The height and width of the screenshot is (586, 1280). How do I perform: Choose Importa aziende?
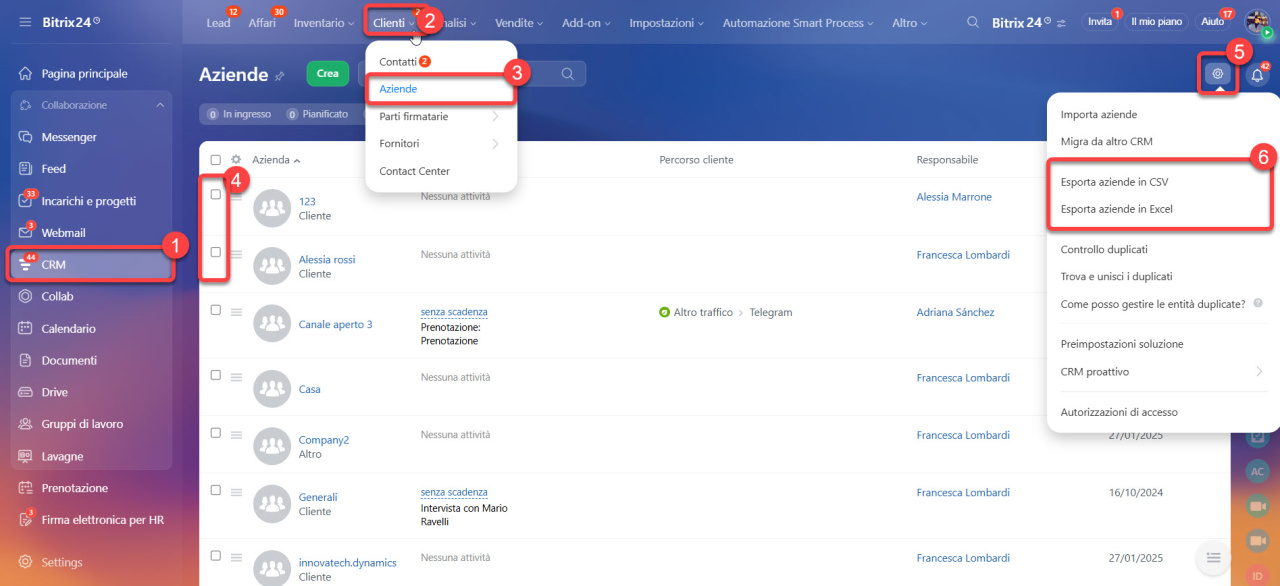point(1098,115)
